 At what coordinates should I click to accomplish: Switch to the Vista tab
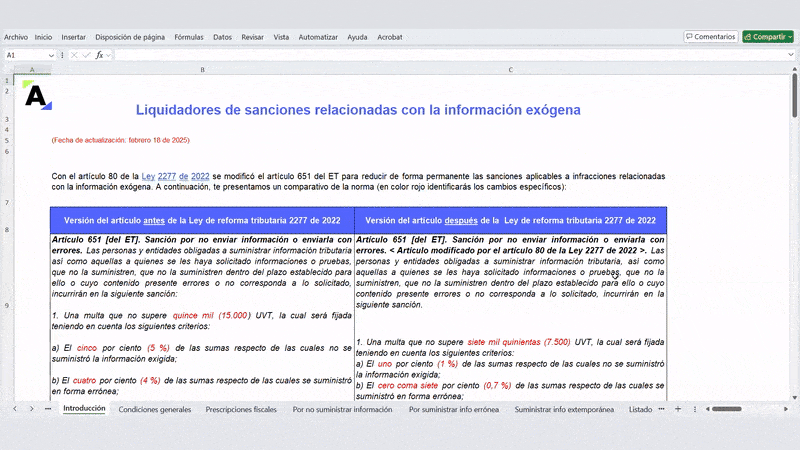(281, 37)
